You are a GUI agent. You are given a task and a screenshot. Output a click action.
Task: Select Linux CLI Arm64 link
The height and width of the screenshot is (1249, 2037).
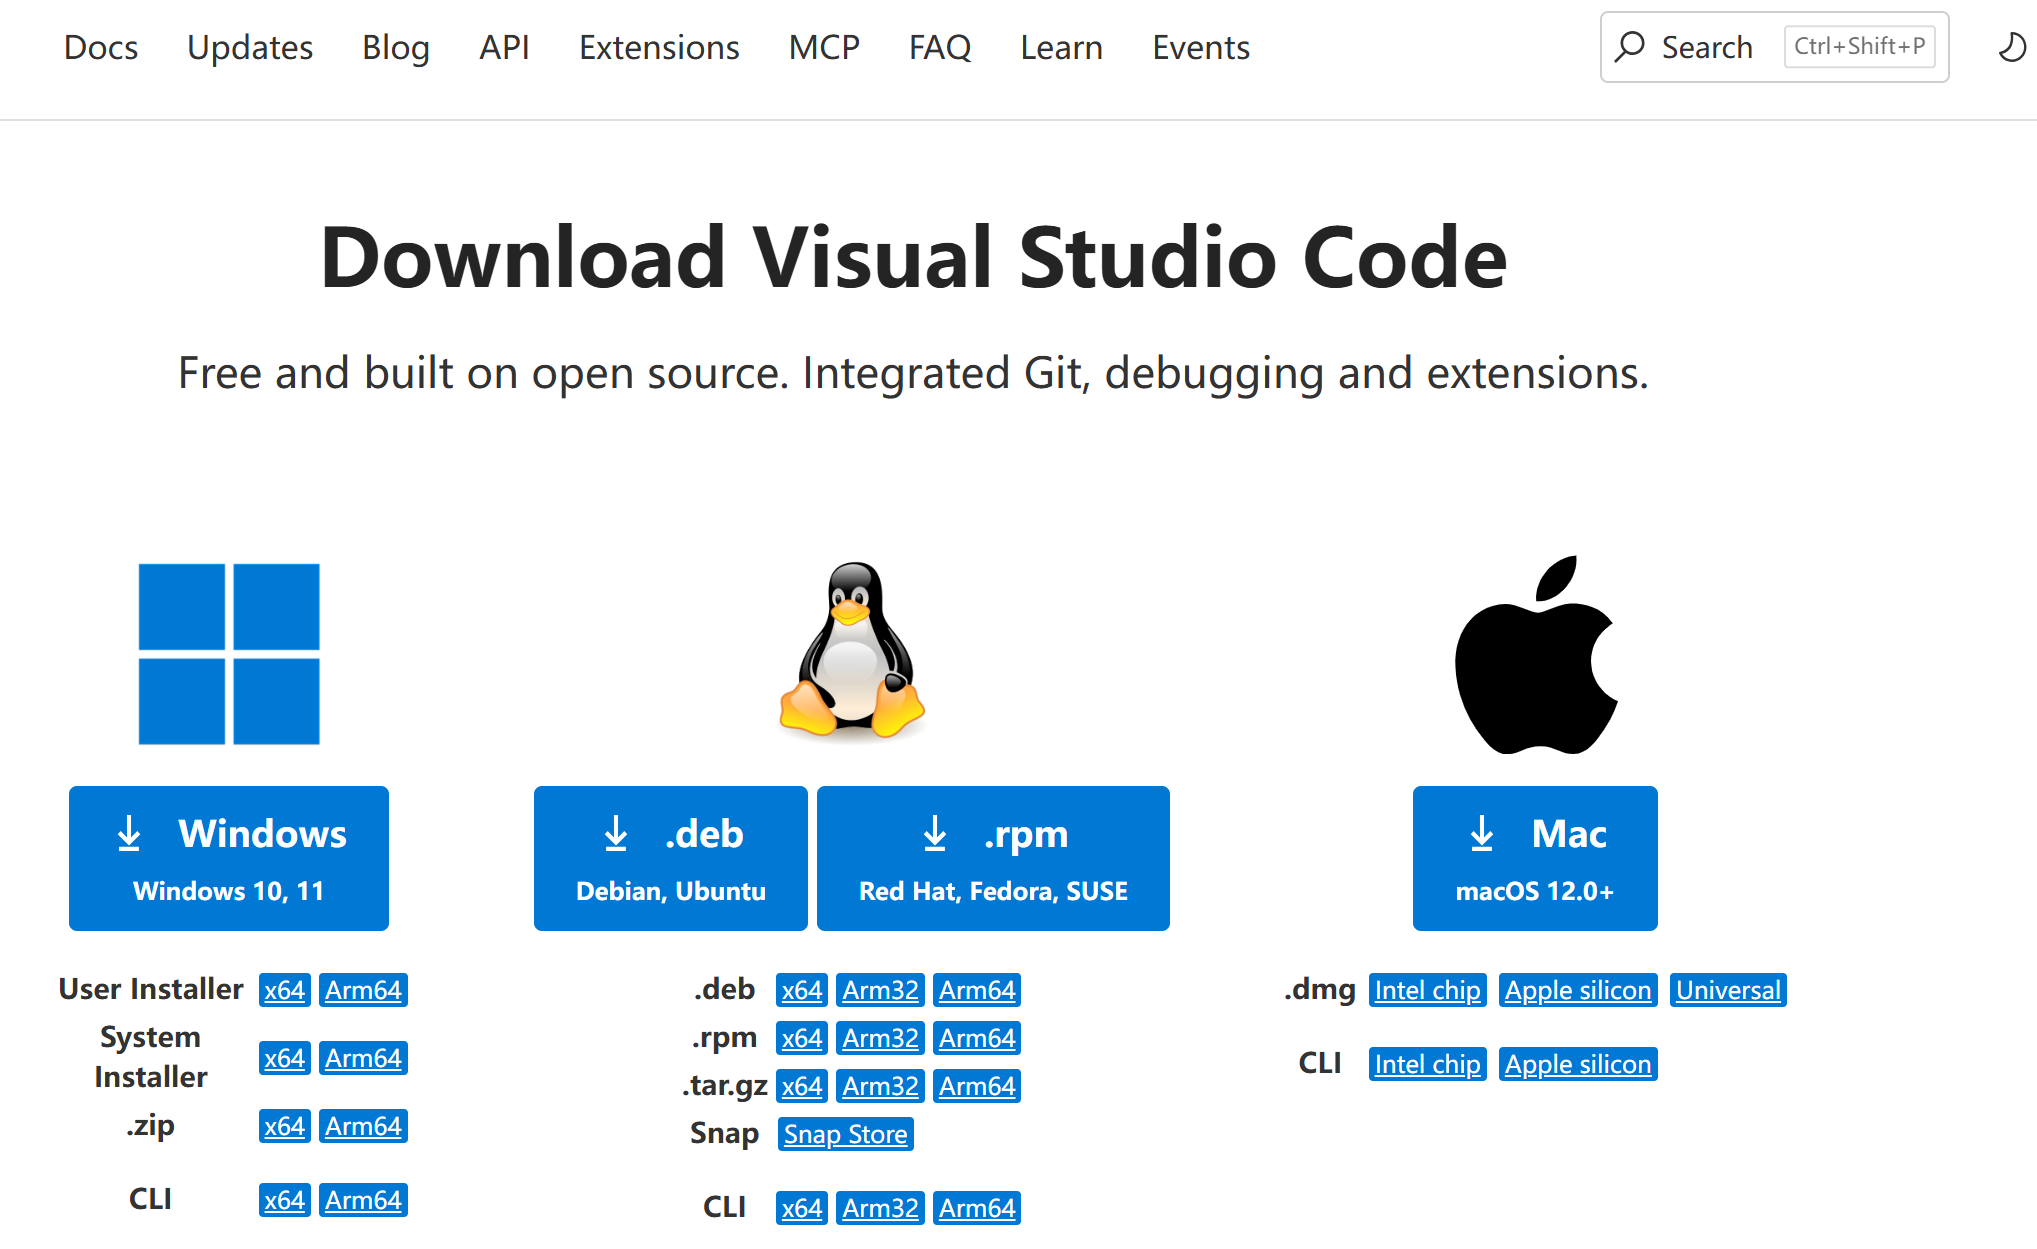point(977,1208)
